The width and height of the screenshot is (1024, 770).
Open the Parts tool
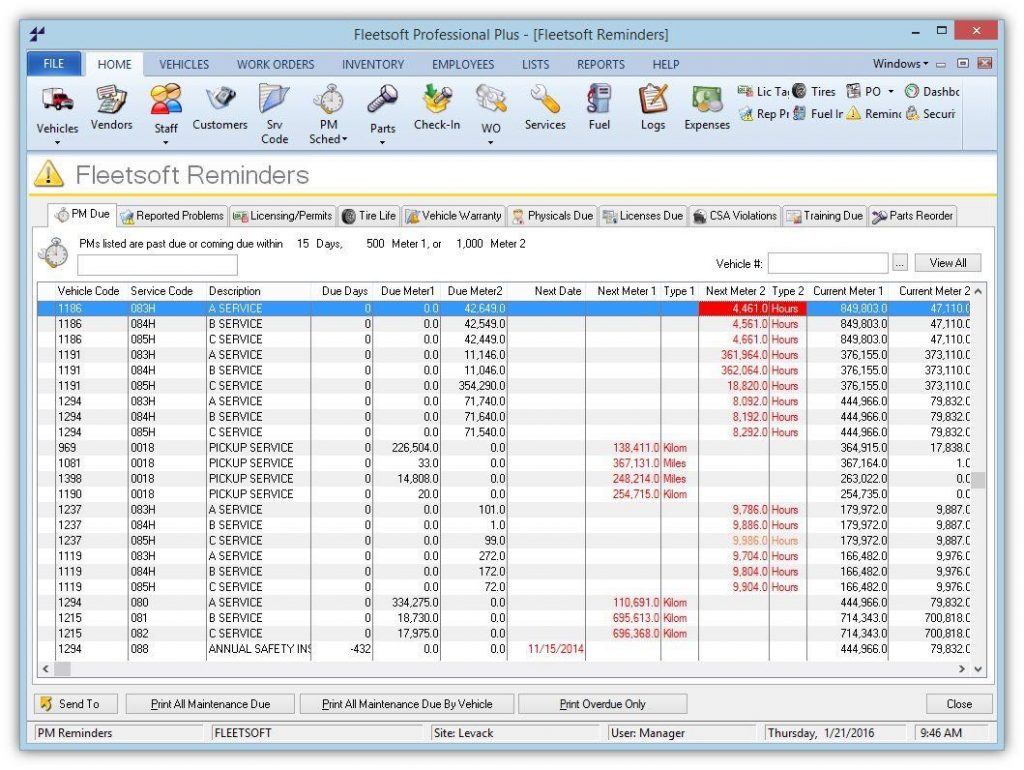(382, 110)
